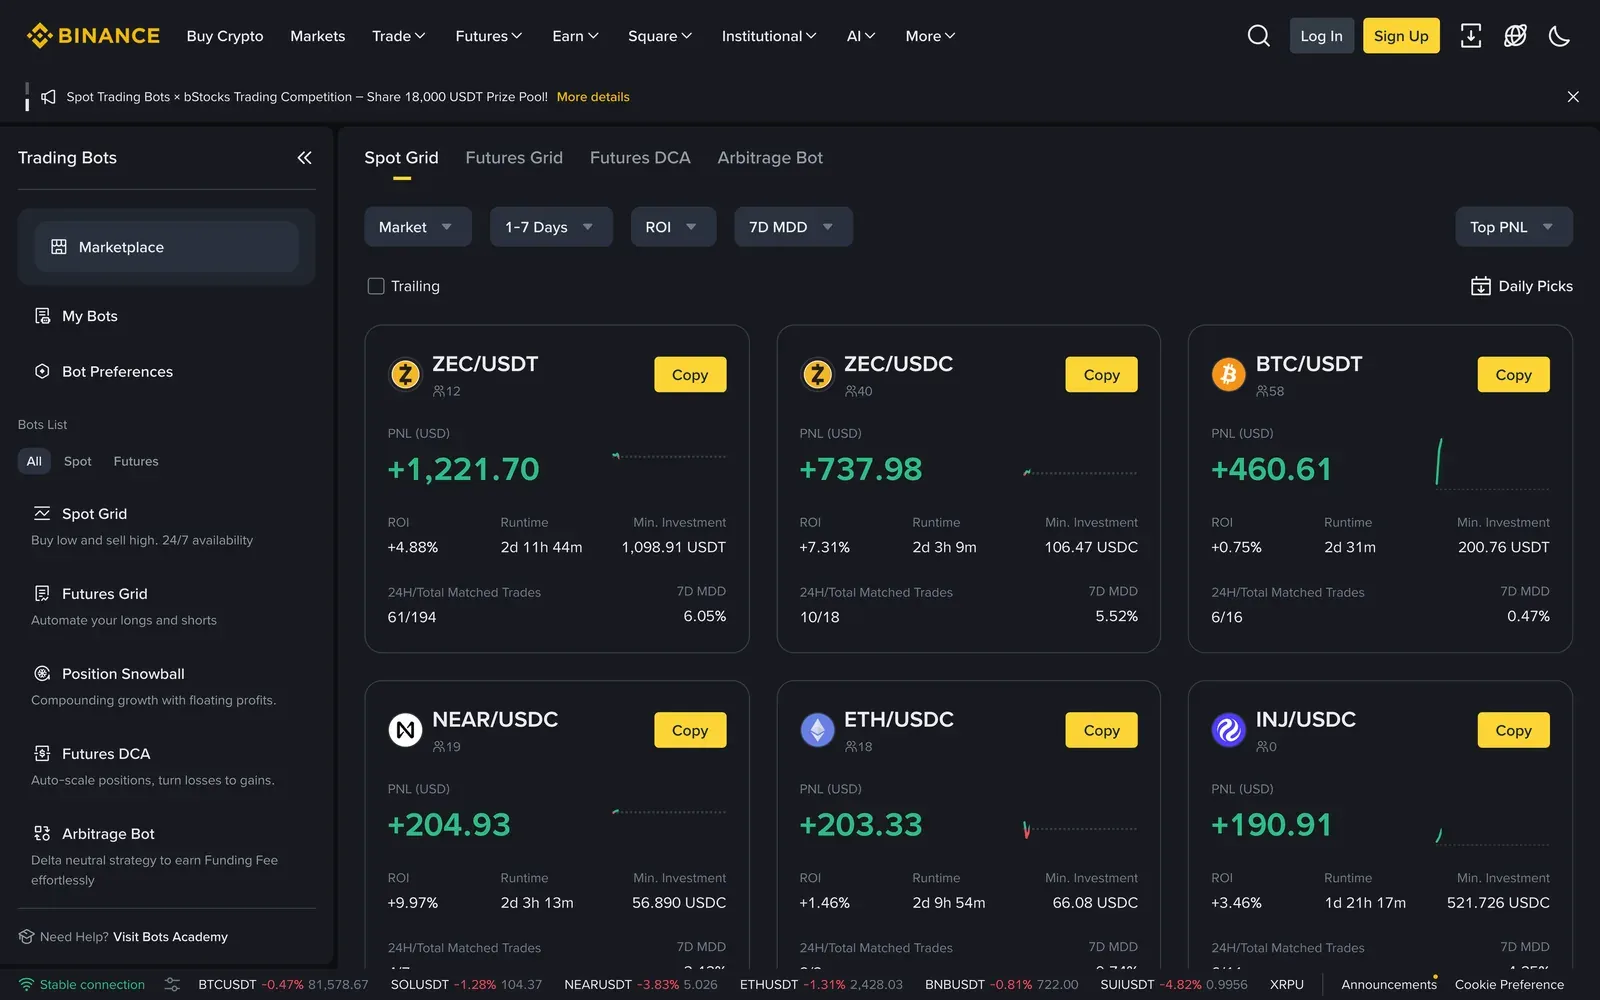Enable the Trailing checkbox

pos(376,286)
